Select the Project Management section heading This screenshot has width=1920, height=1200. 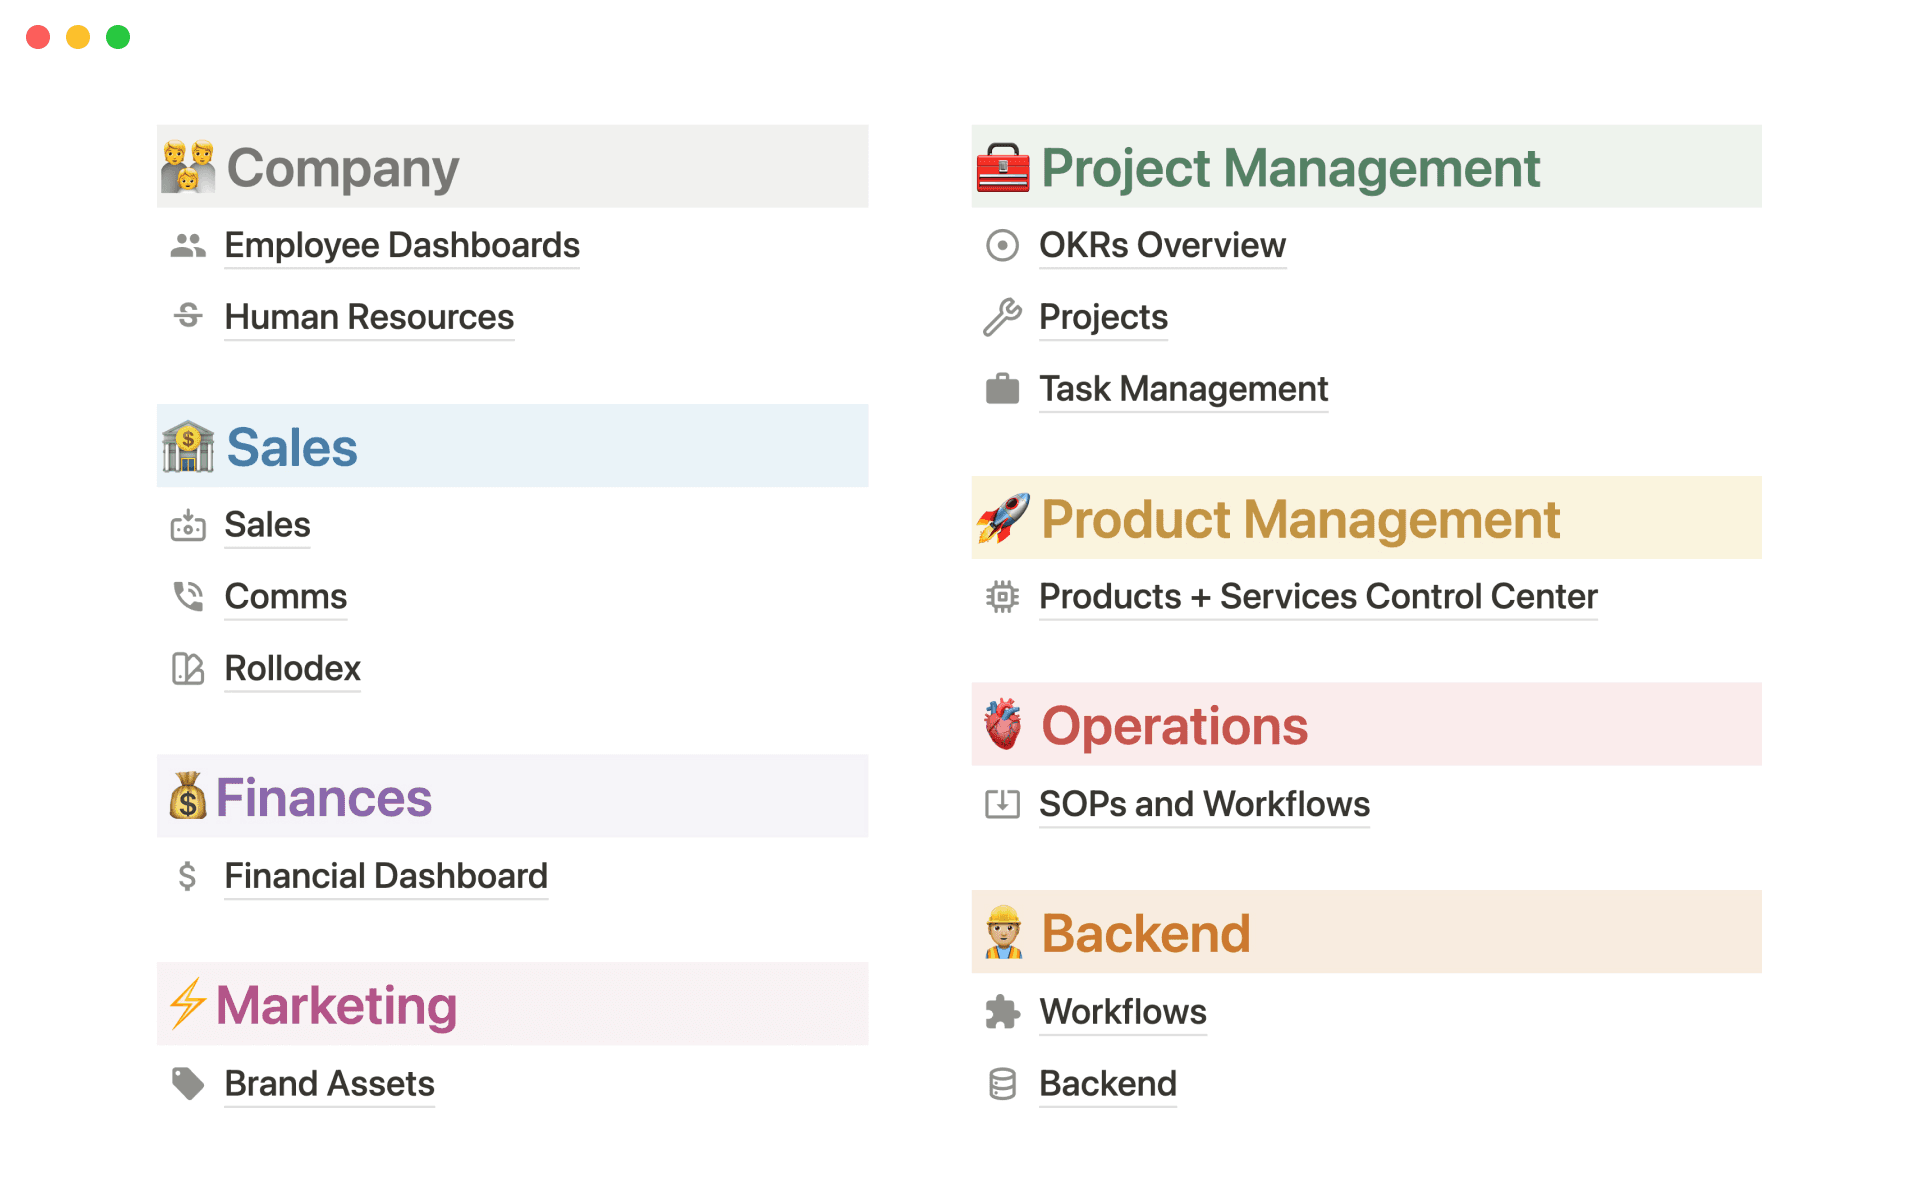1290,167
